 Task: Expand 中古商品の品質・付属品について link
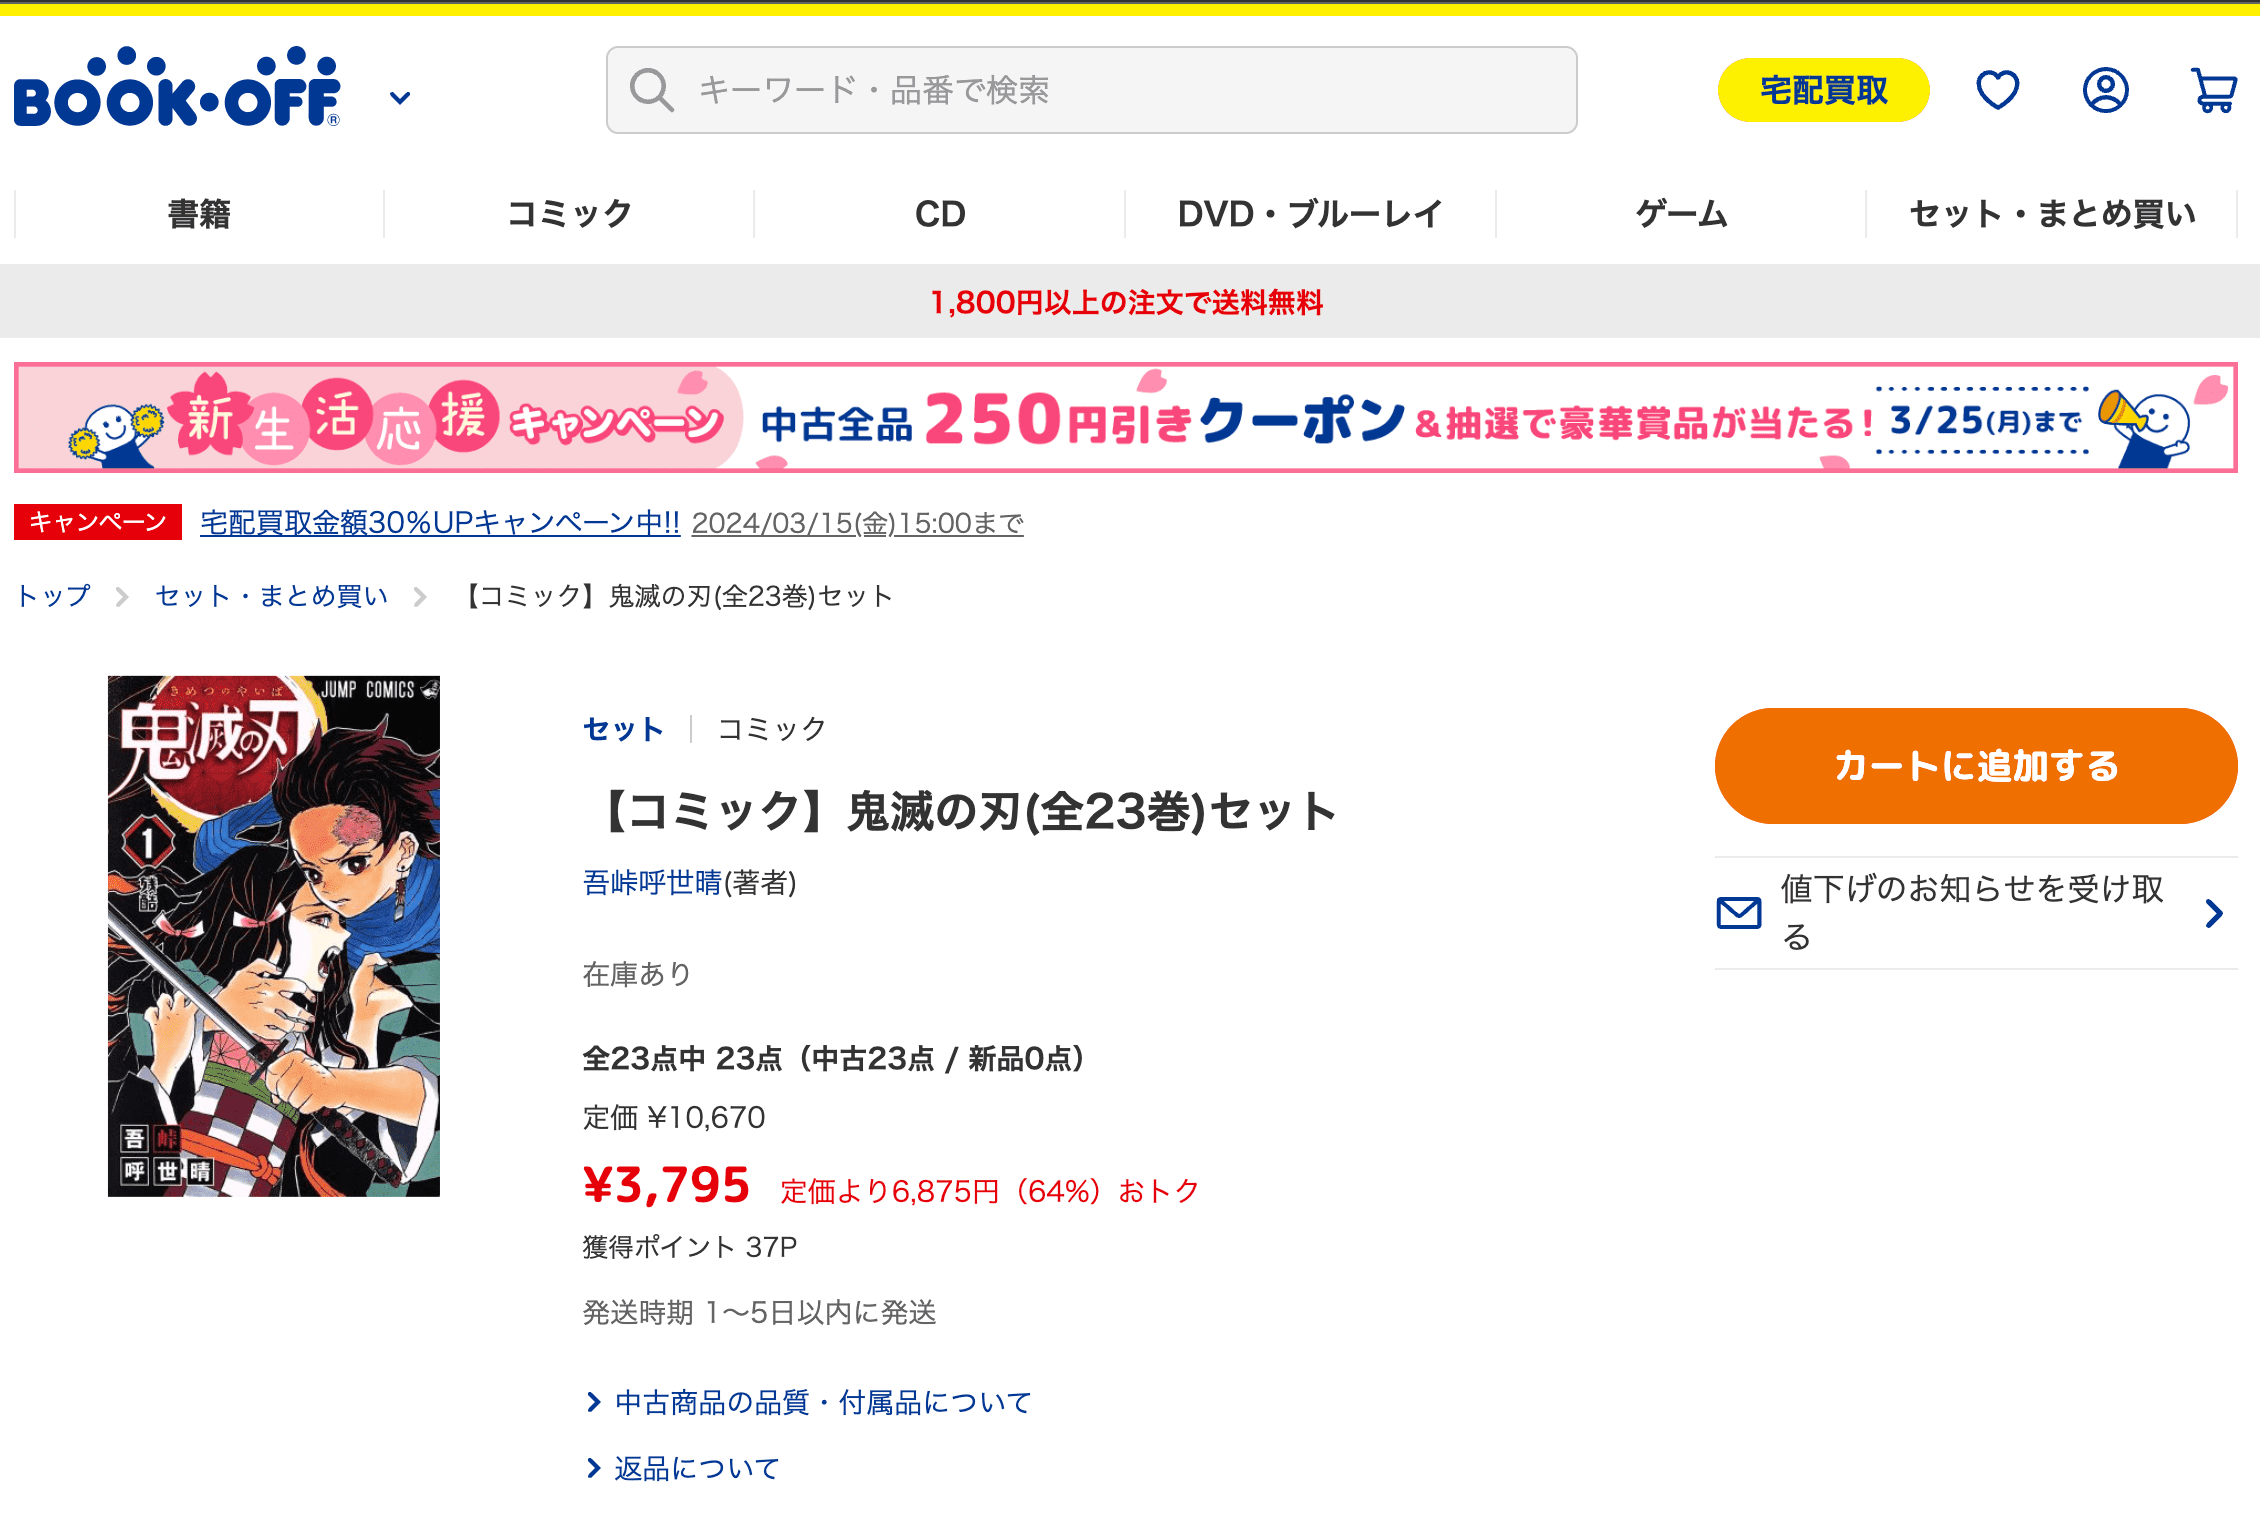tap(822, 1403)
